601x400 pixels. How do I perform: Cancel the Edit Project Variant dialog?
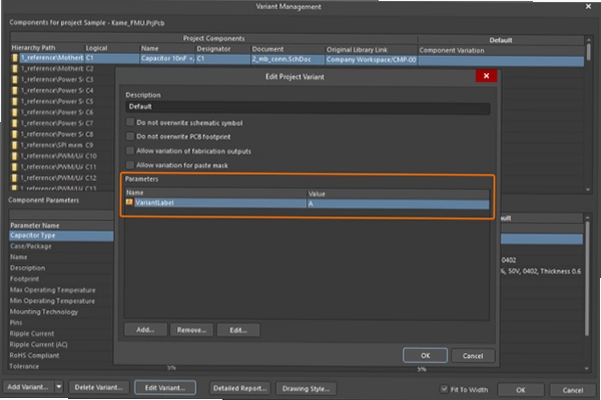473,356
